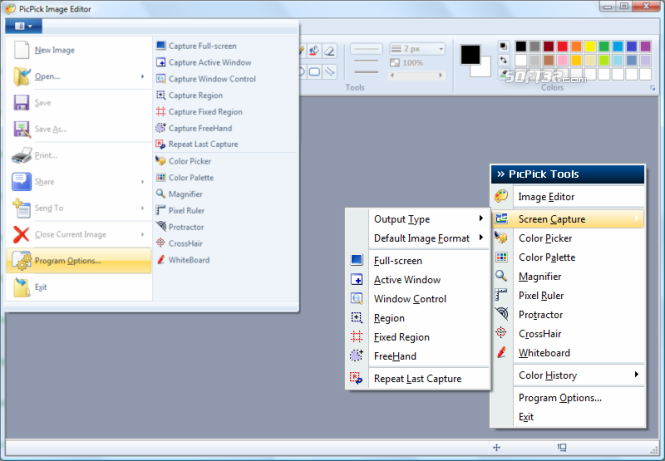Click Exit in the application menu

coord(79,287)
